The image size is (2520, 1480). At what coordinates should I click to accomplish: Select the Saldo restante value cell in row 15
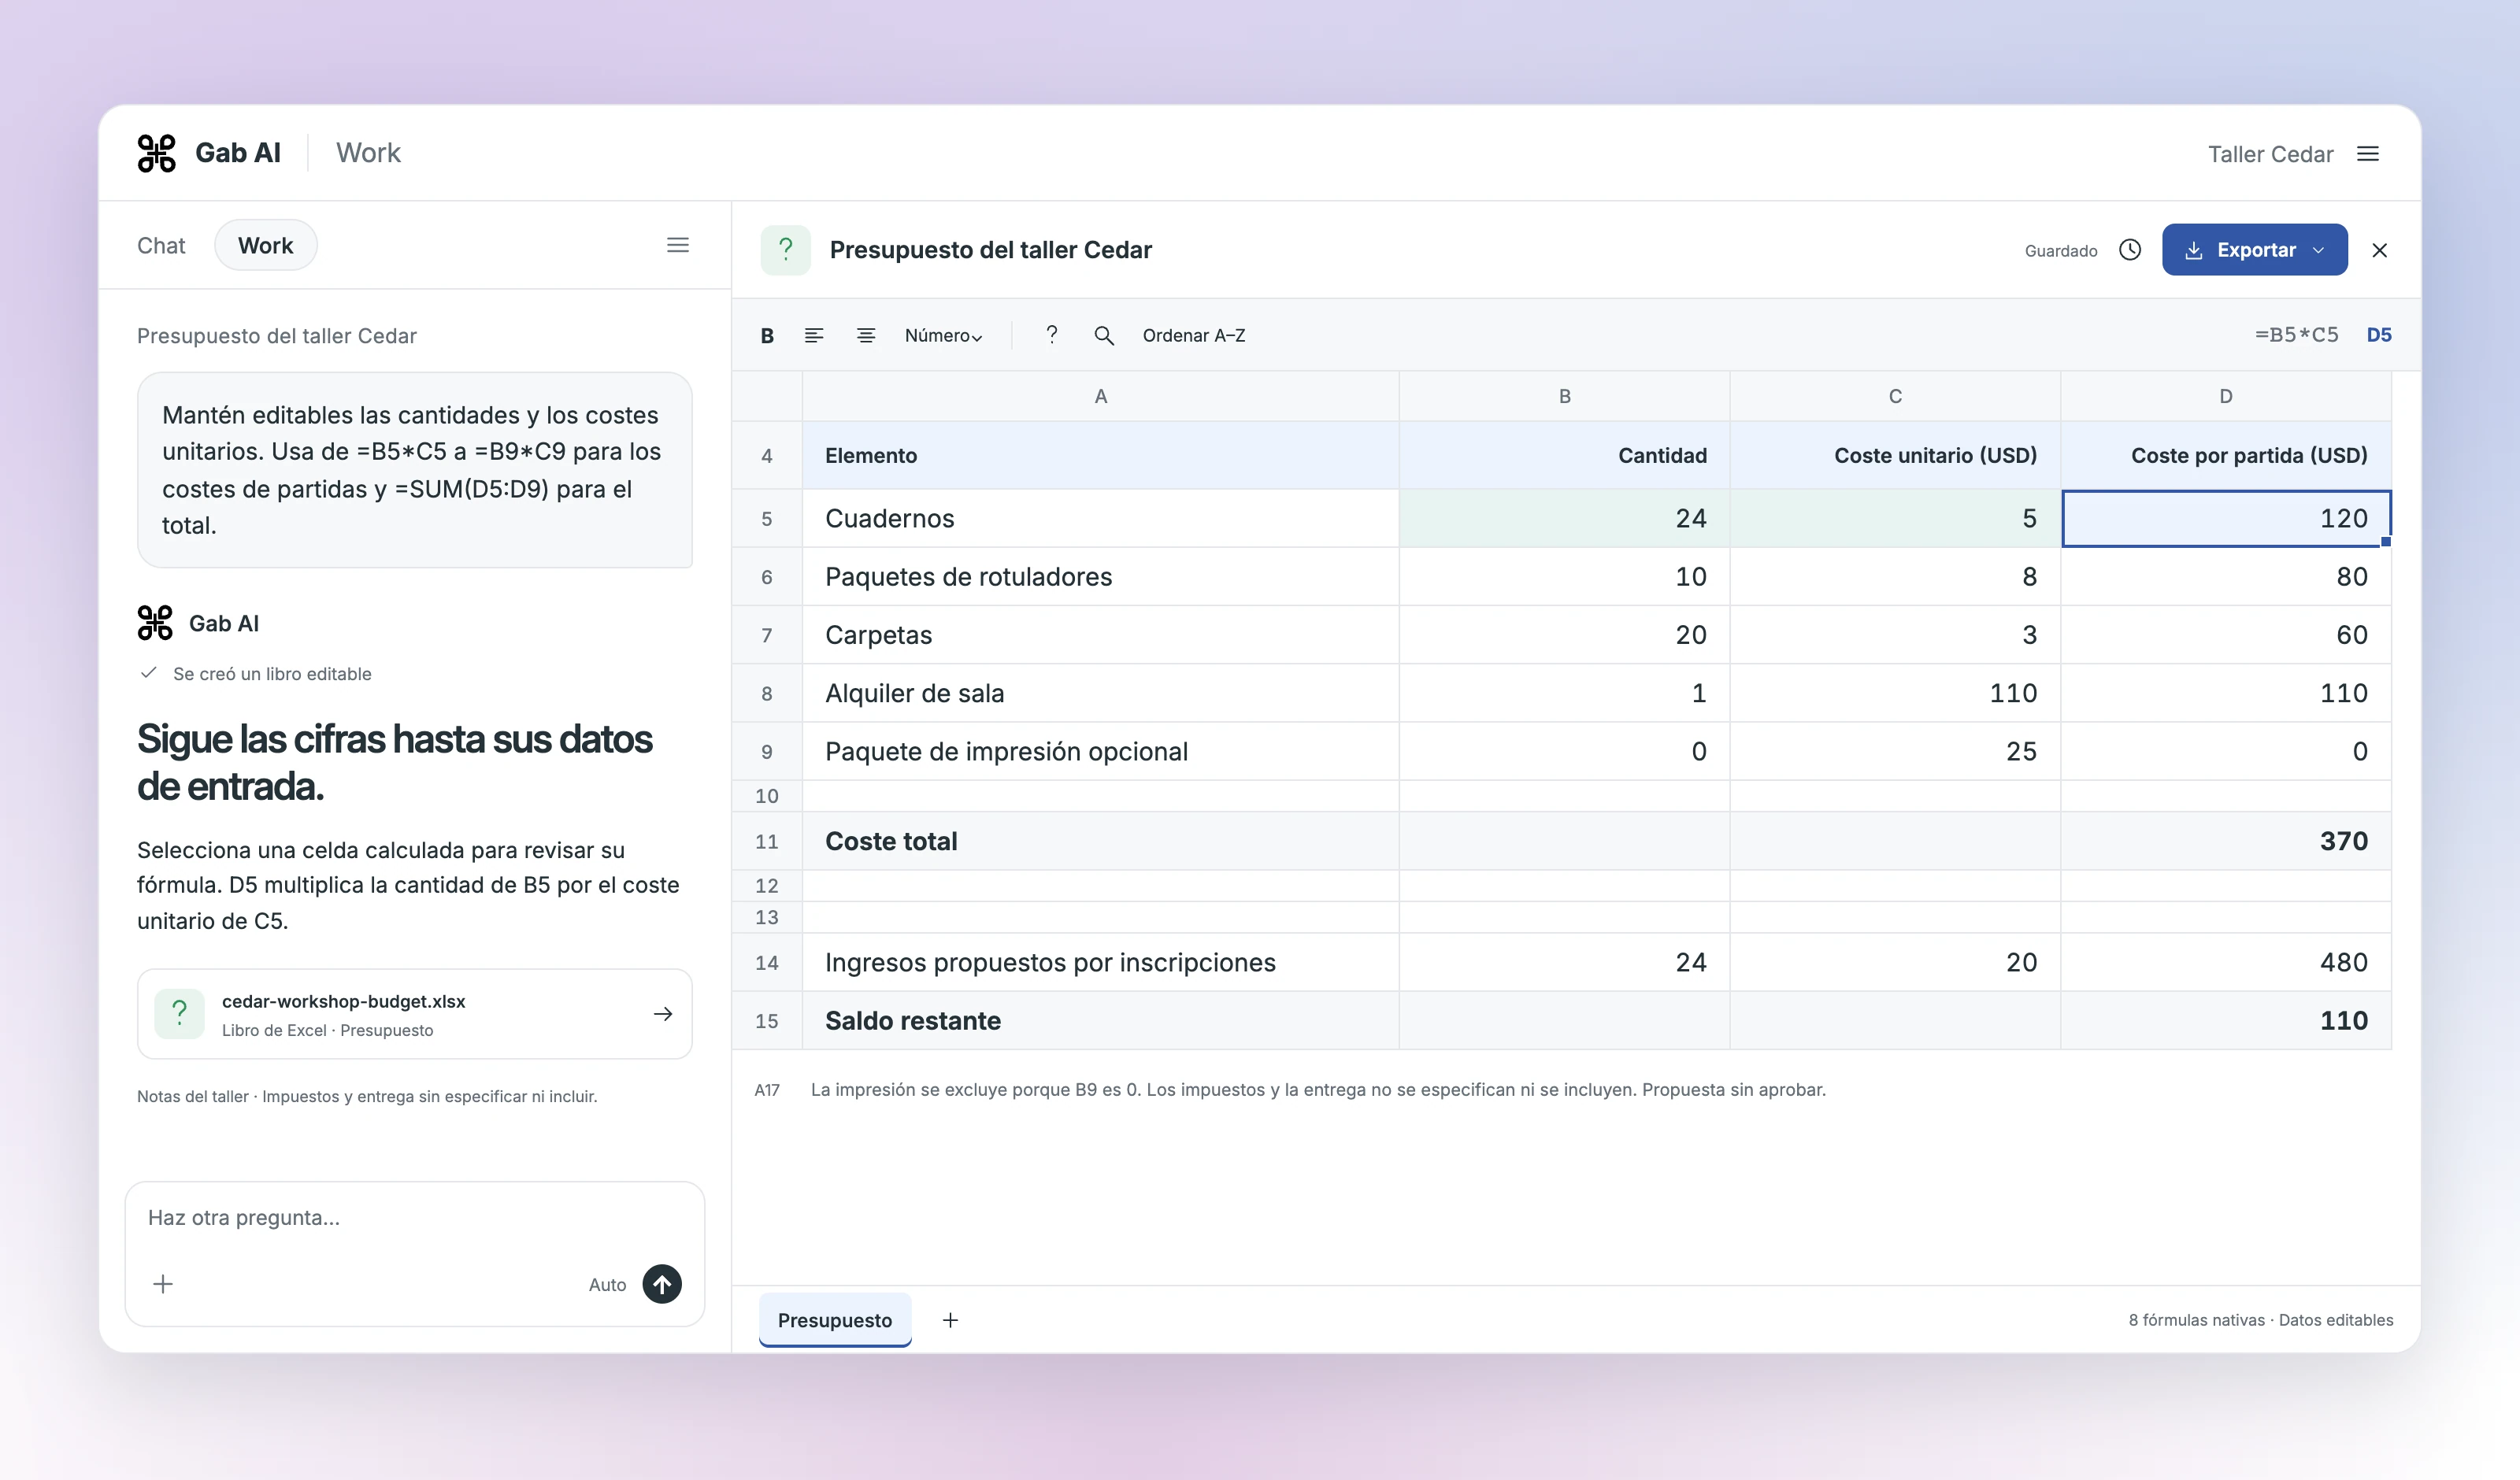pos(2226,1021)
